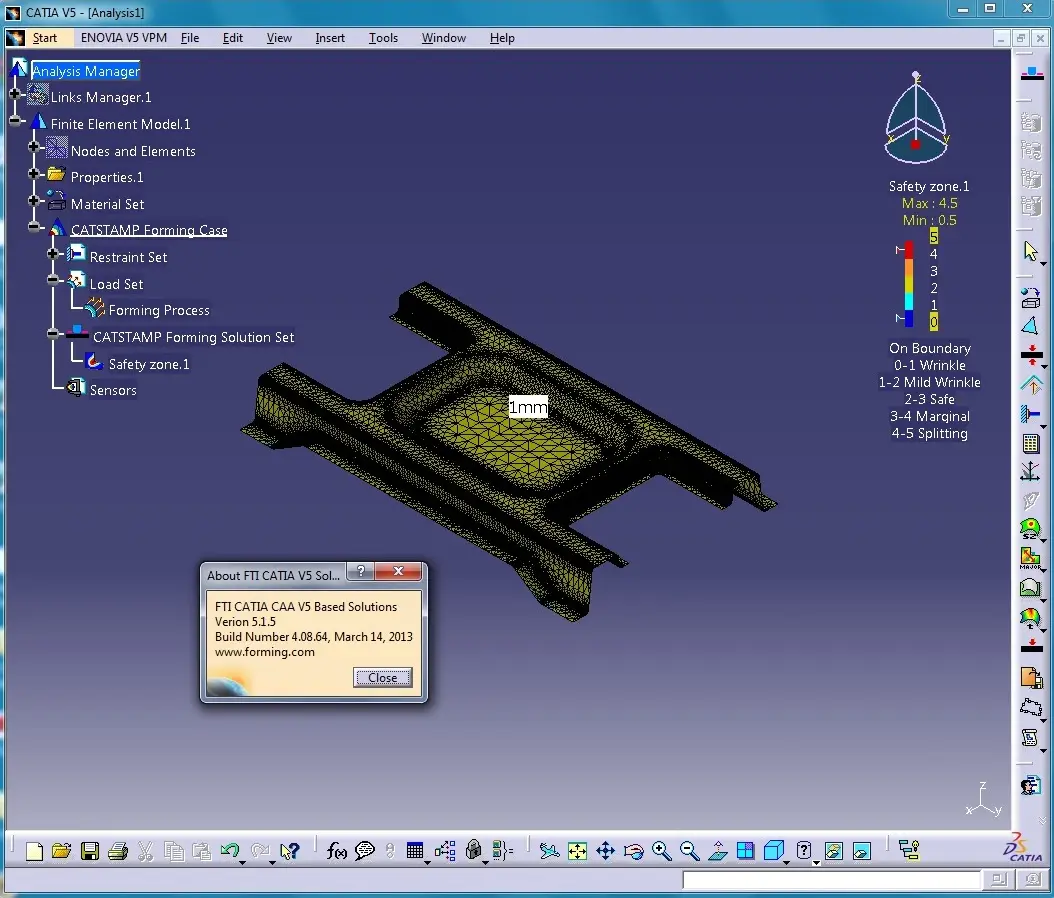Fit All In view
Image resolution: width=1054 pixels, height=898 pixels.
point(577,851)
